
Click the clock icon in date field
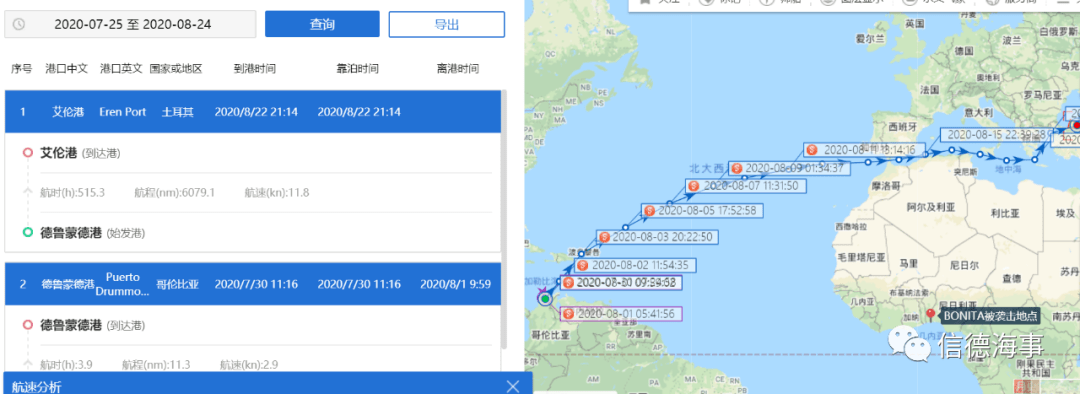[x=19, y=24]
